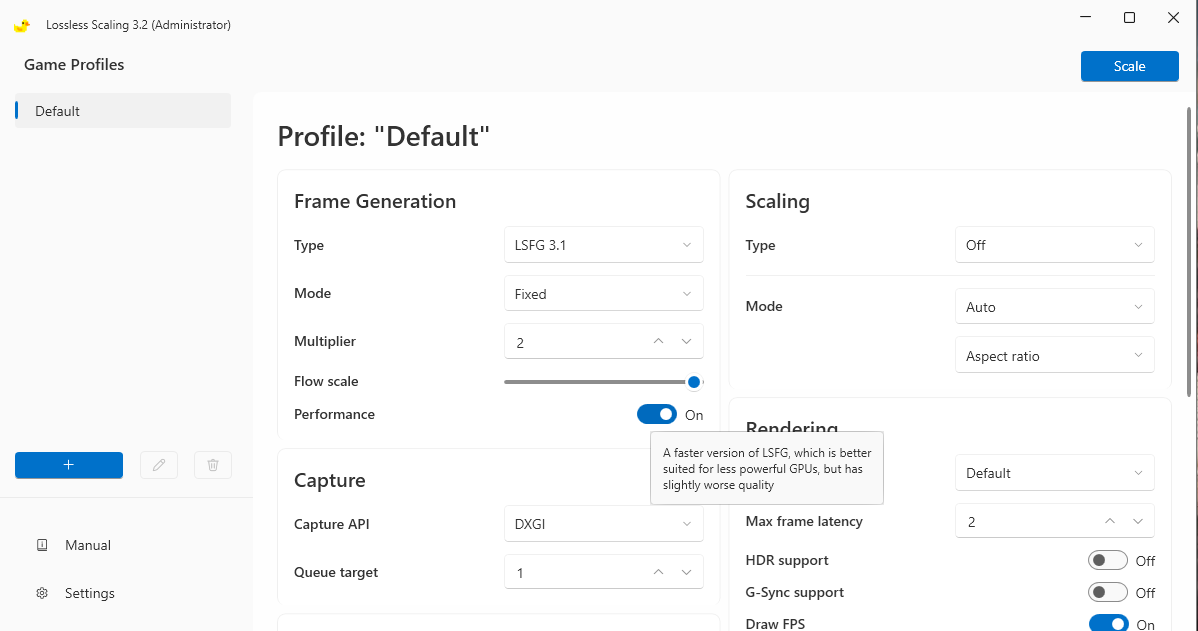
Task: Click the Frame Generation section heading
Action: [375, 201]
